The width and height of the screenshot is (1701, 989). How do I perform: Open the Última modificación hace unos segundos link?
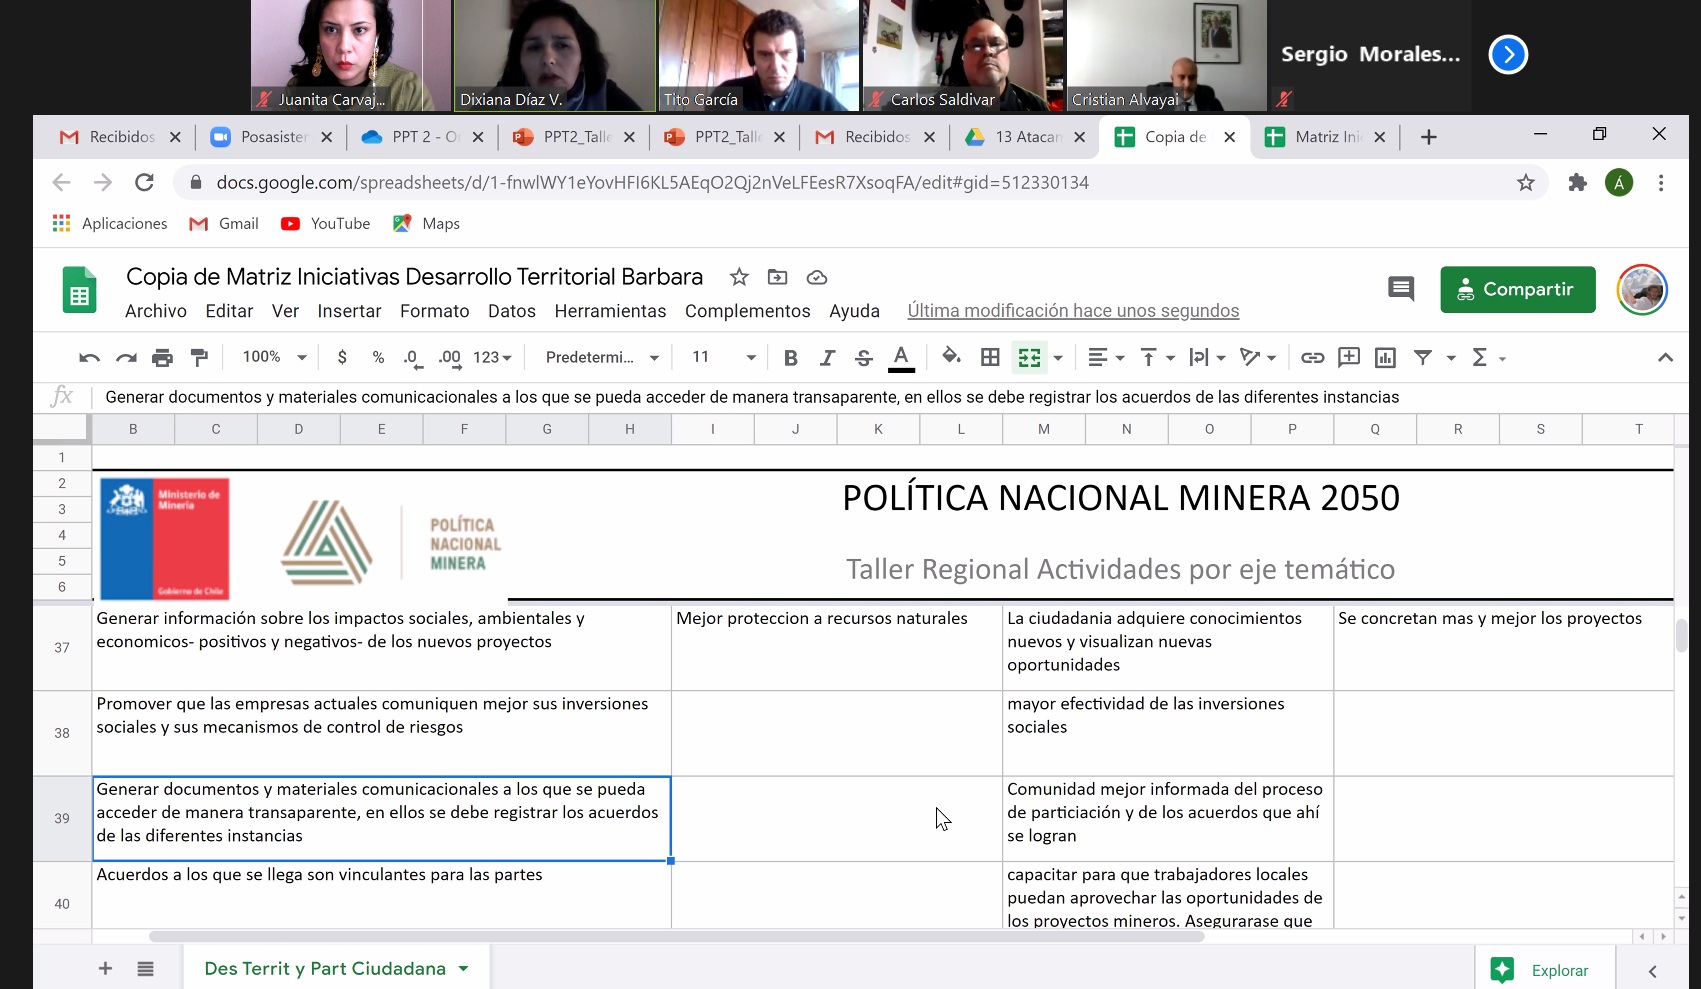coord(1073,311)
